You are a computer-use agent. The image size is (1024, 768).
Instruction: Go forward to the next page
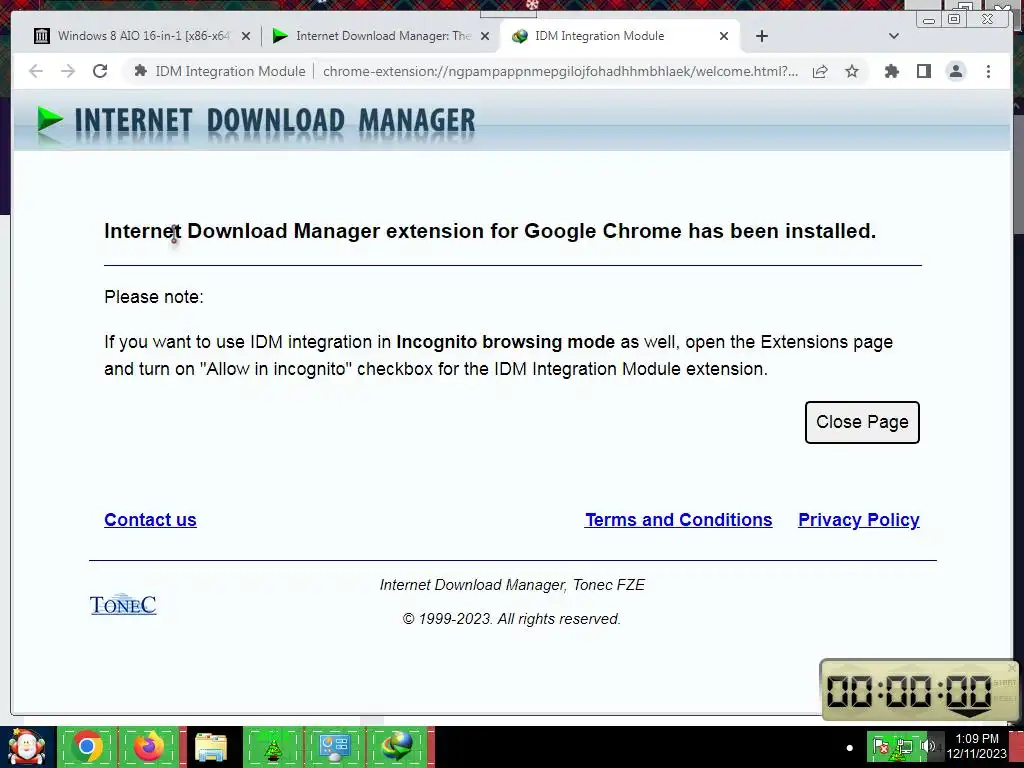click(x=68, y=71)
